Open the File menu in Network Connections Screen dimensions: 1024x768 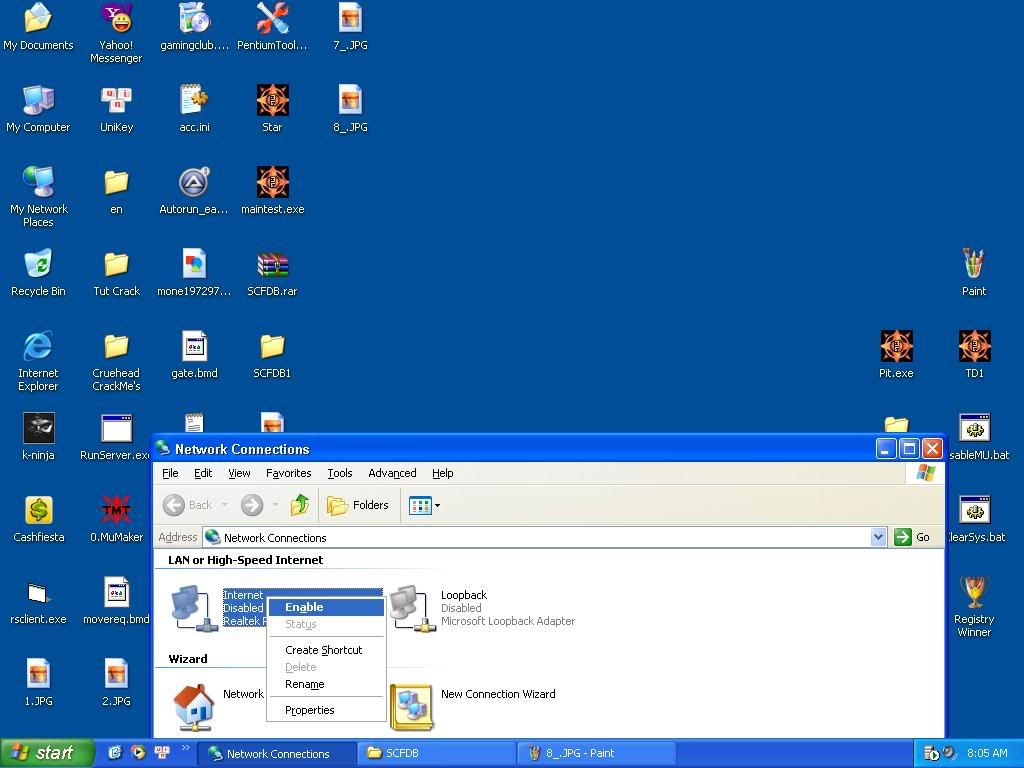170,473
